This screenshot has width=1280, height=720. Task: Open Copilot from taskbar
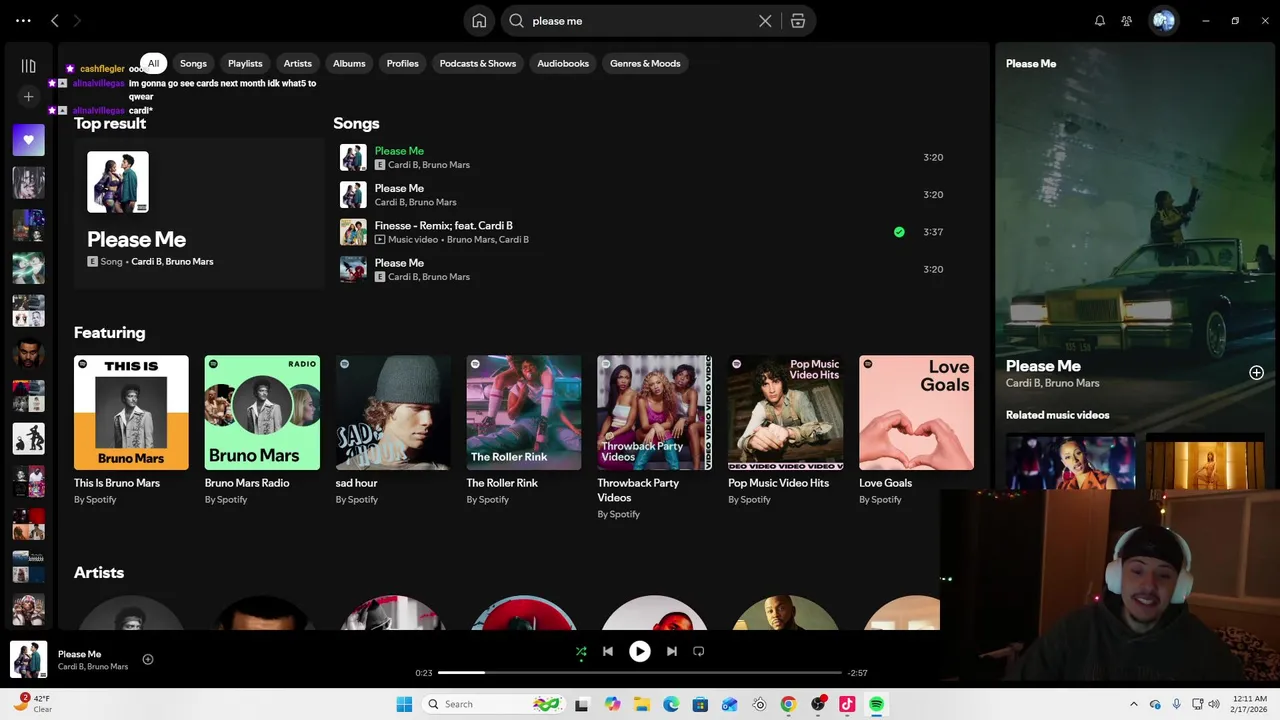(612, 704)
